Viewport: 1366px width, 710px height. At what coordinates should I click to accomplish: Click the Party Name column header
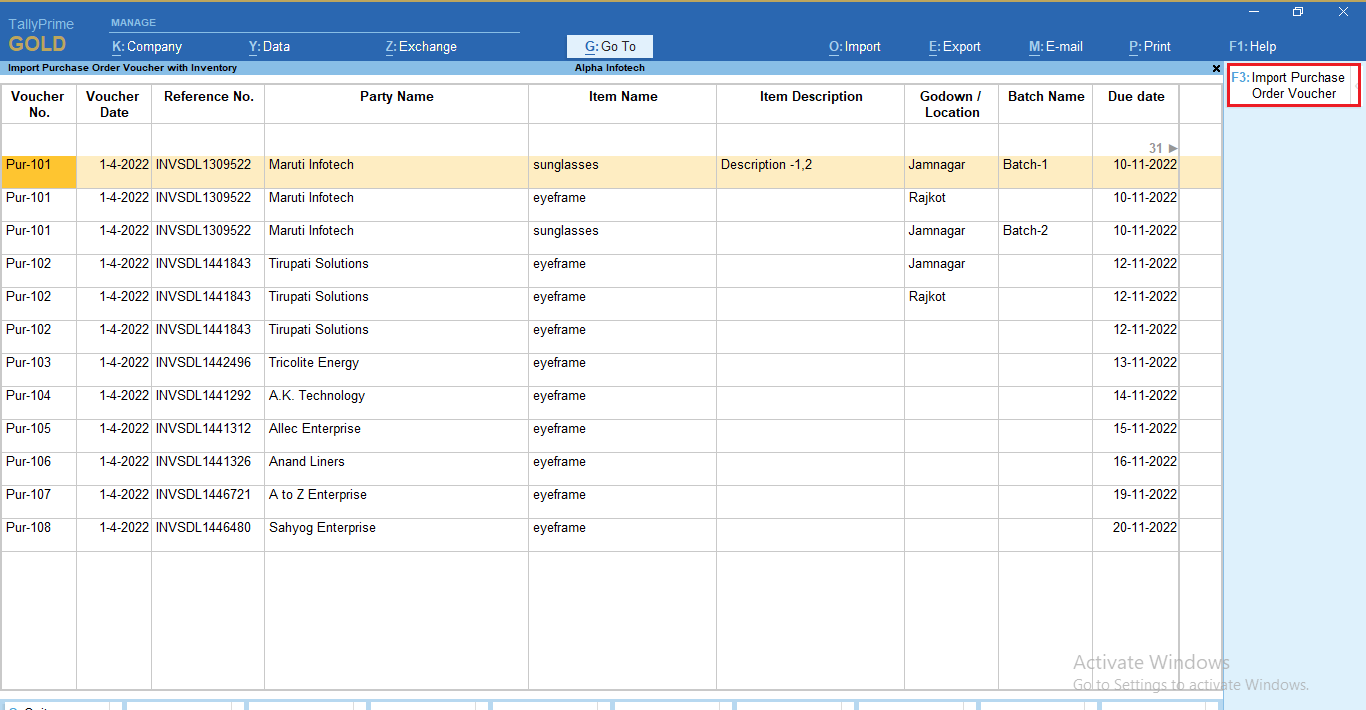click(396, 97)
